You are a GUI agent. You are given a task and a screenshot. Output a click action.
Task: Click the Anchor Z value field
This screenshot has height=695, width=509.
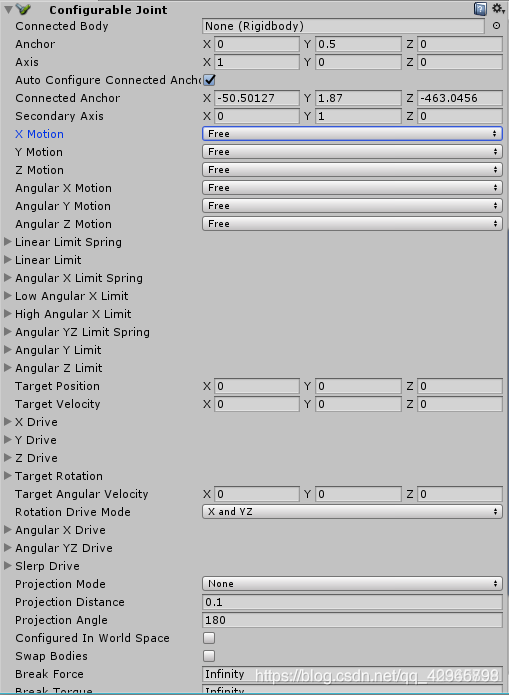(x=460, y=44)
